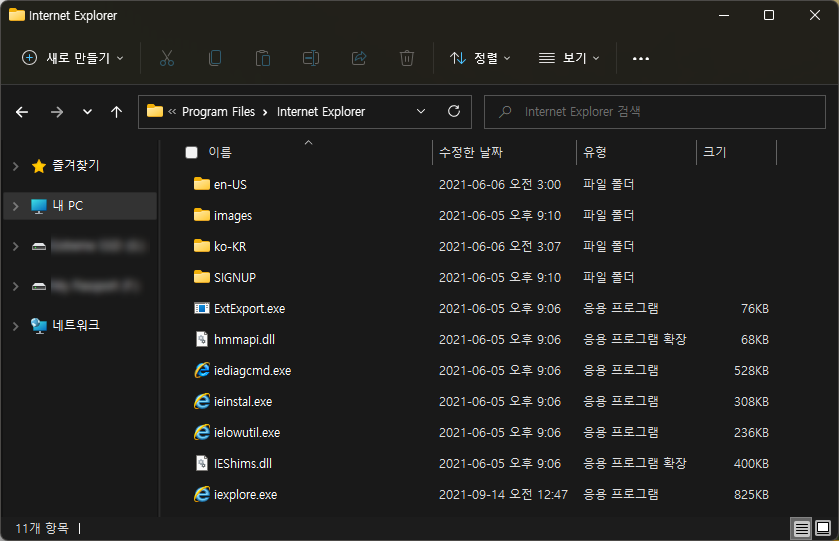Go back with the left arrow
The height and width of the screenshot is (541, 839).
coord(22,112)
